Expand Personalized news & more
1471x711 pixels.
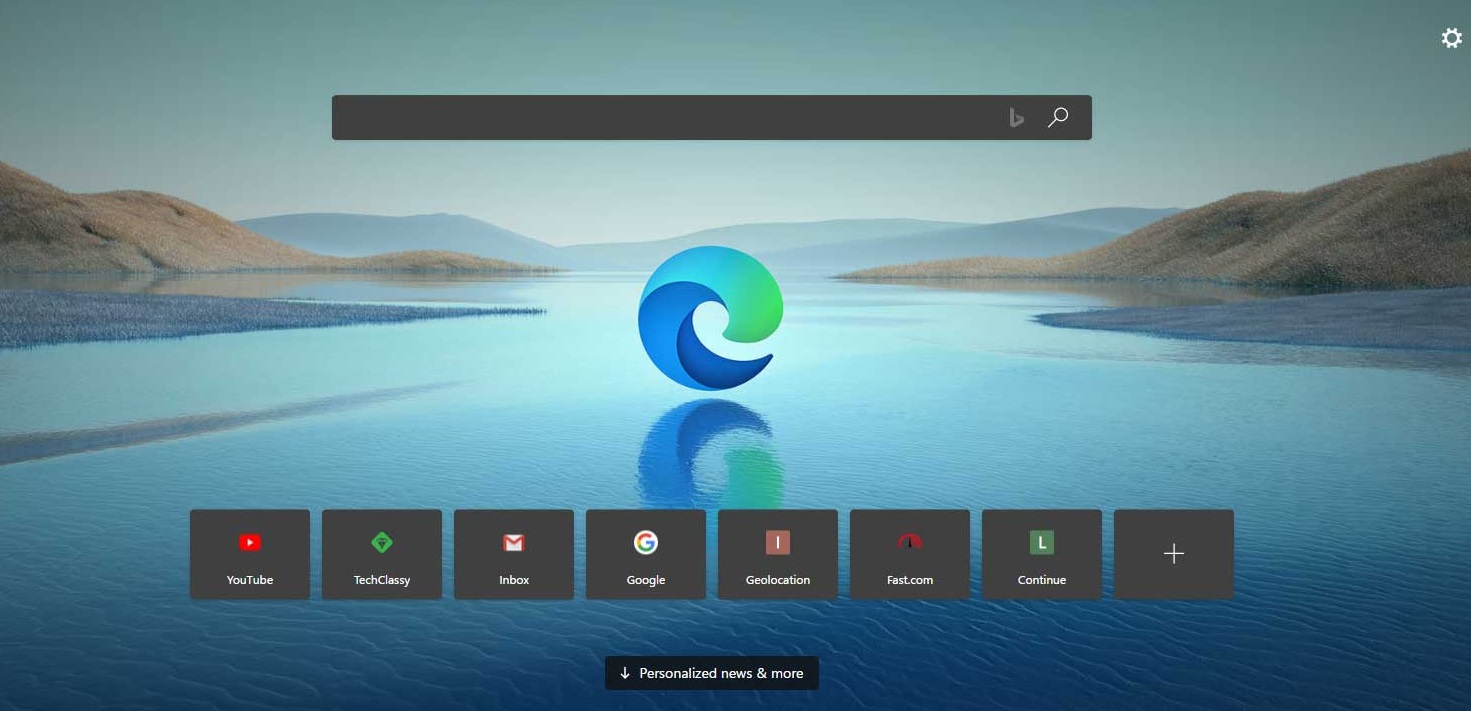(x=712, y=673)
